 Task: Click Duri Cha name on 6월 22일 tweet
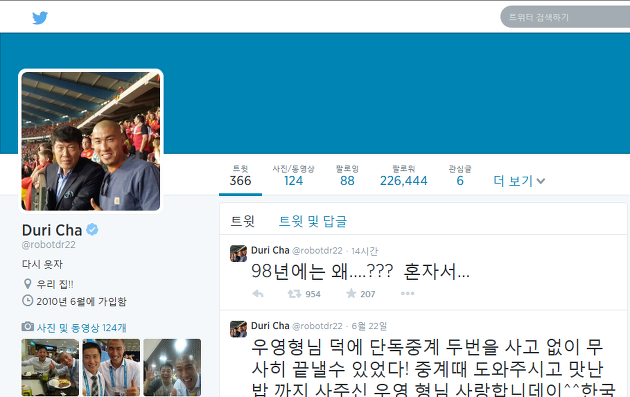pyautogui.click(x=270, y=325)
